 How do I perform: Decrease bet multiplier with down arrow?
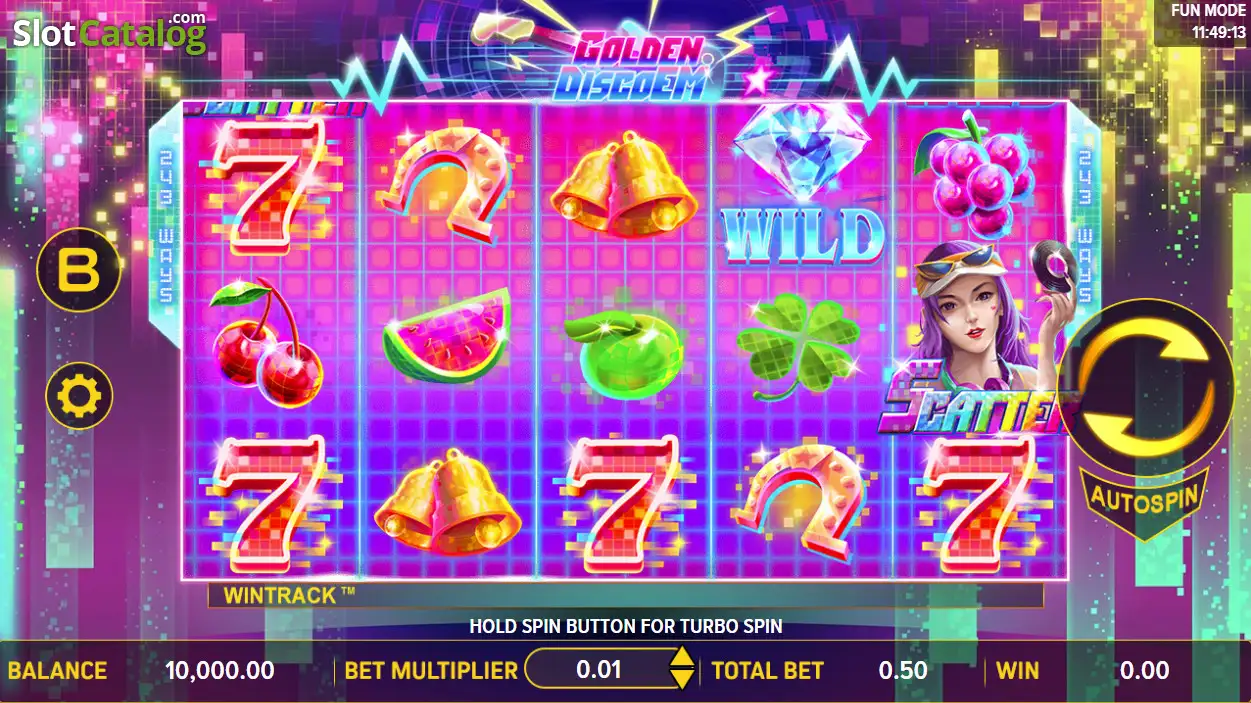point(681,679)
